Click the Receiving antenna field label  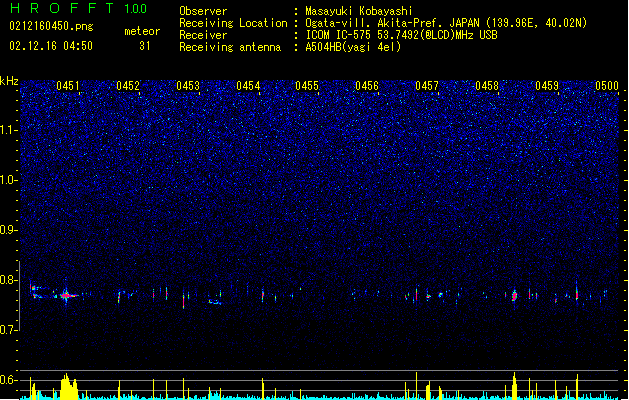230,47
